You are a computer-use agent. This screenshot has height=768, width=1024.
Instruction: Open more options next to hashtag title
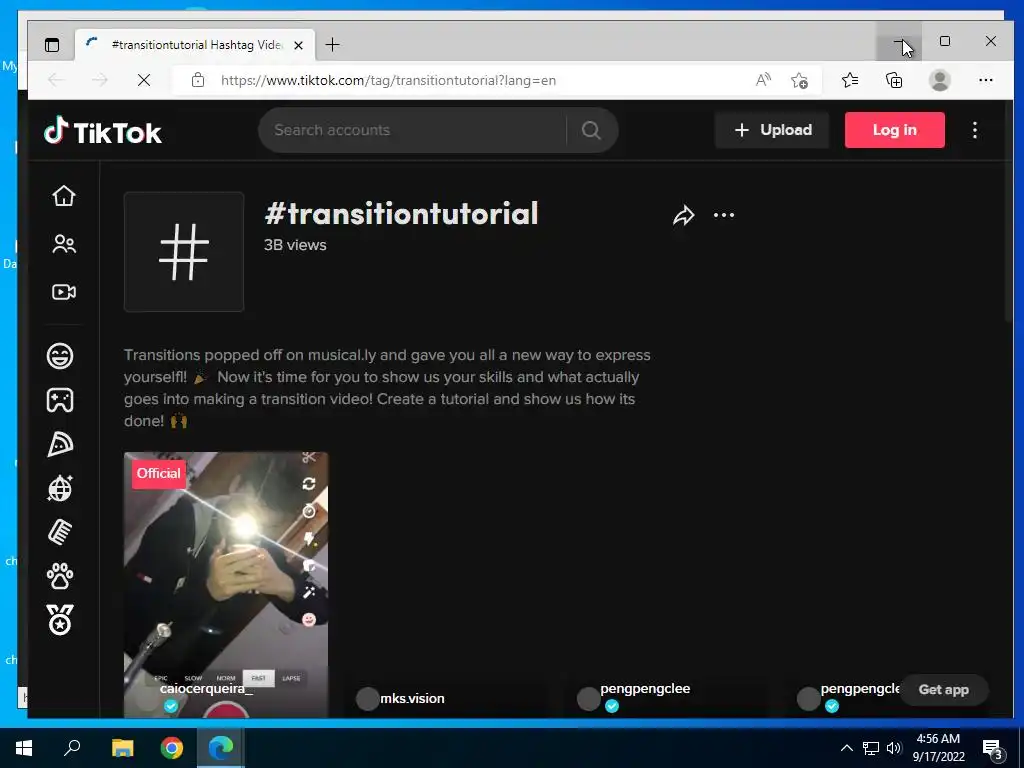click(724, 215)
